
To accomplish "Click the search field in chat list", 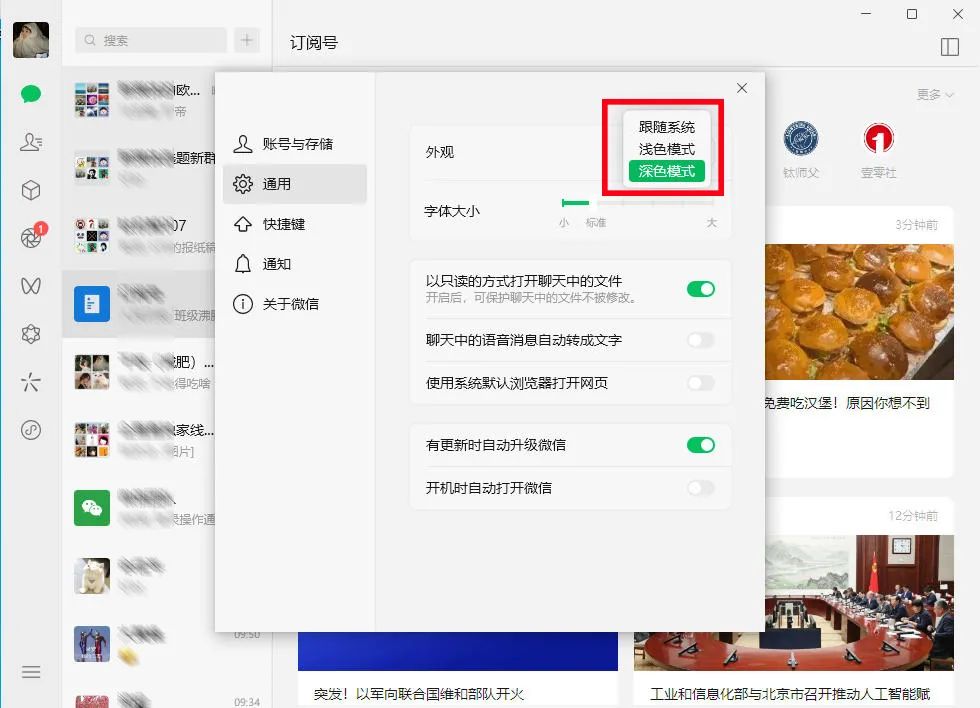I will (x=151, y=40).
